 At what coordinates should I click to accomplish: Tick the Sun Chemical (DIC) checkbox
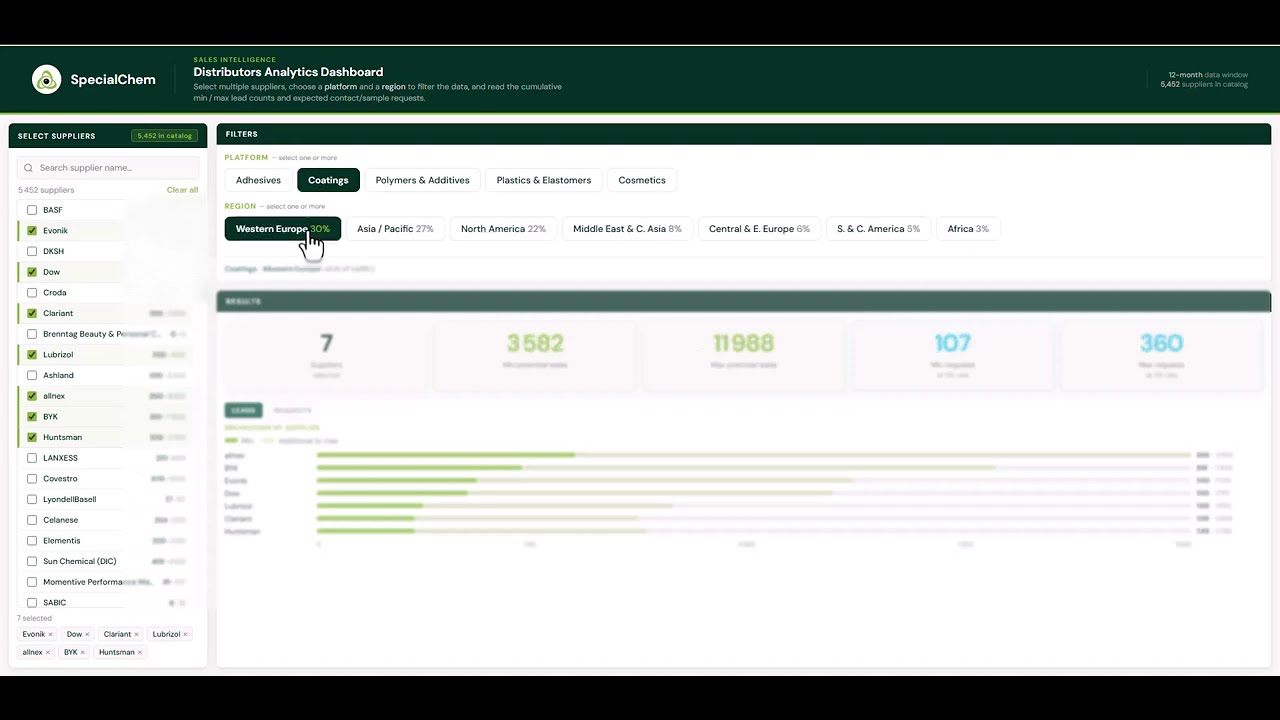(x=32, y=561)
